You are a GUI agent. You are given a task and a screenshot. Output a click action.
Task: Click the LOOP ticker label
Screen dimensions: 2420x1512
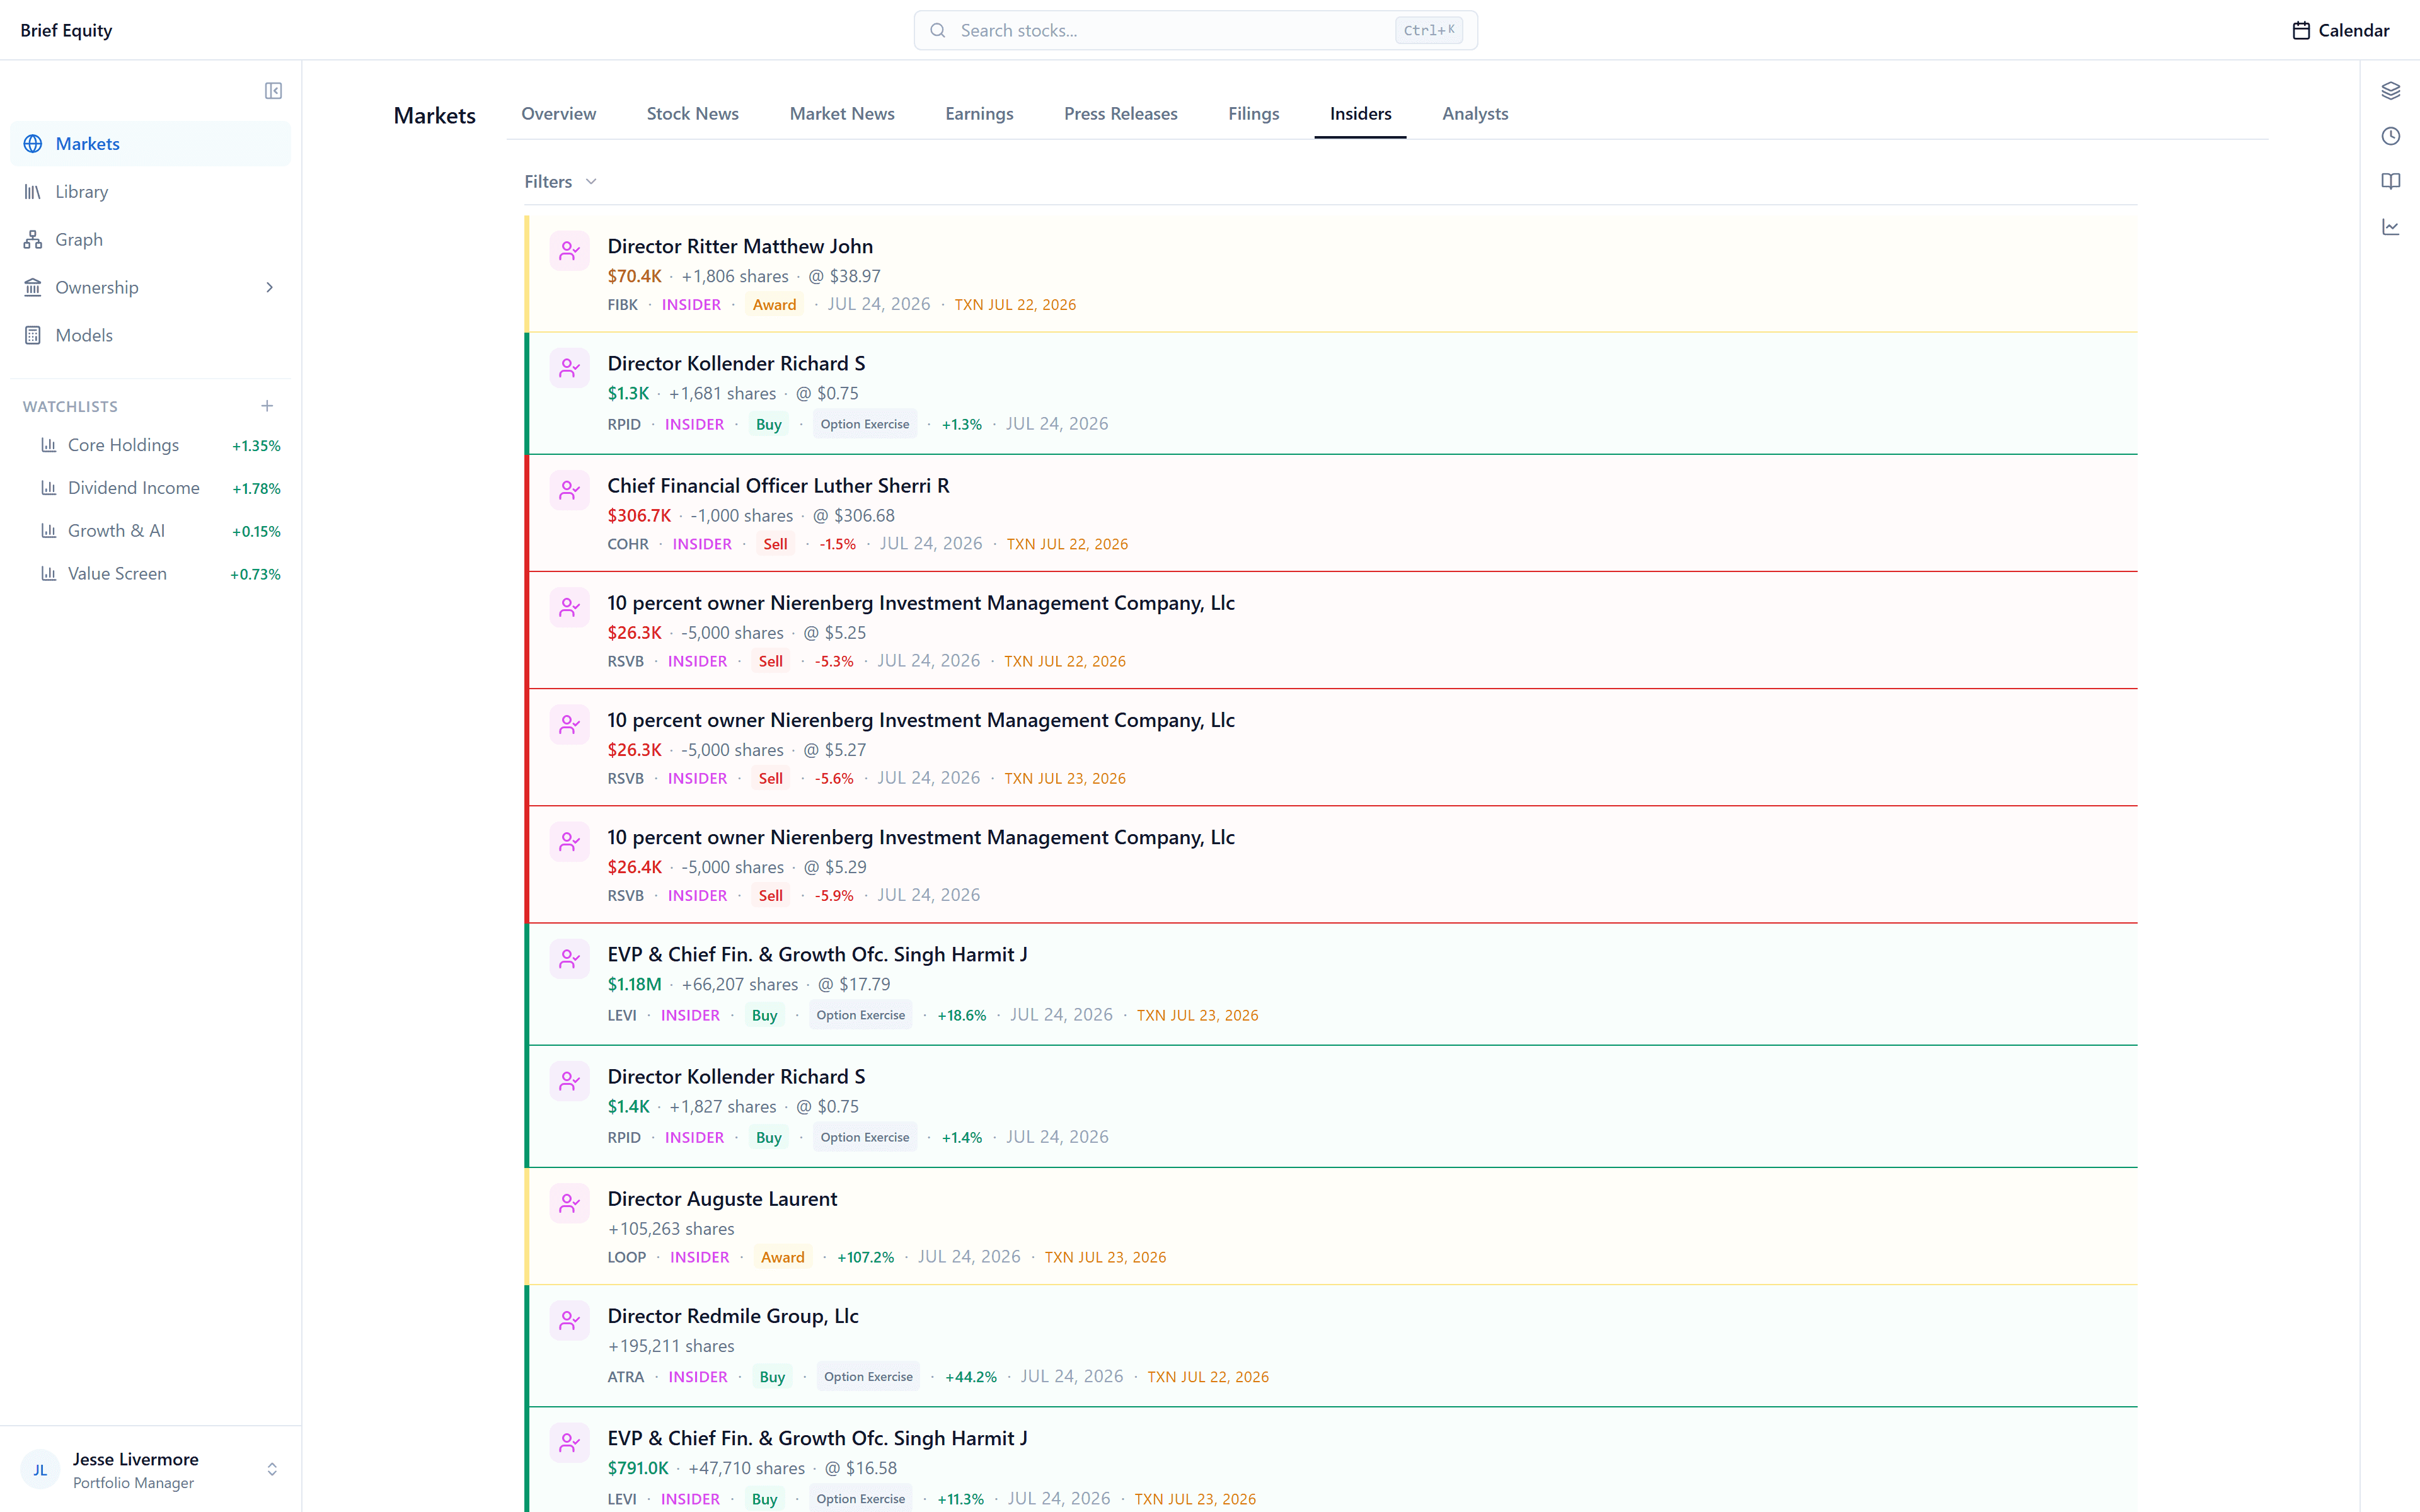pos(627,1257)
